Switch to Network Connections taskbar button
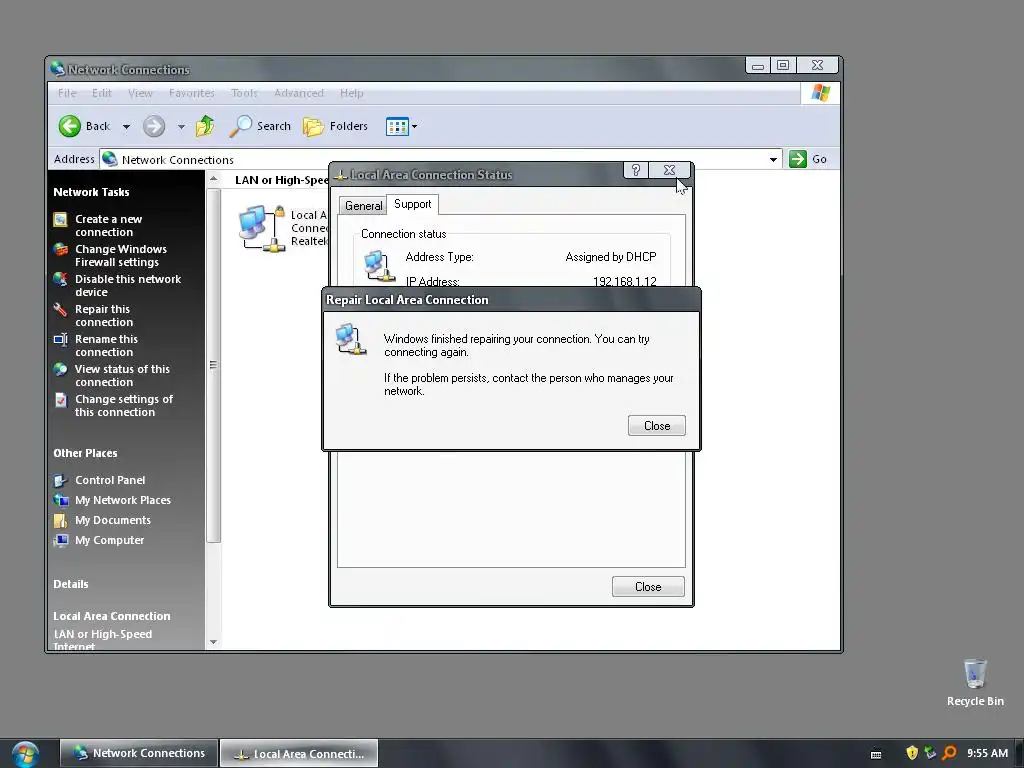Screen dimensions: 1024x768 coord(138,753)
